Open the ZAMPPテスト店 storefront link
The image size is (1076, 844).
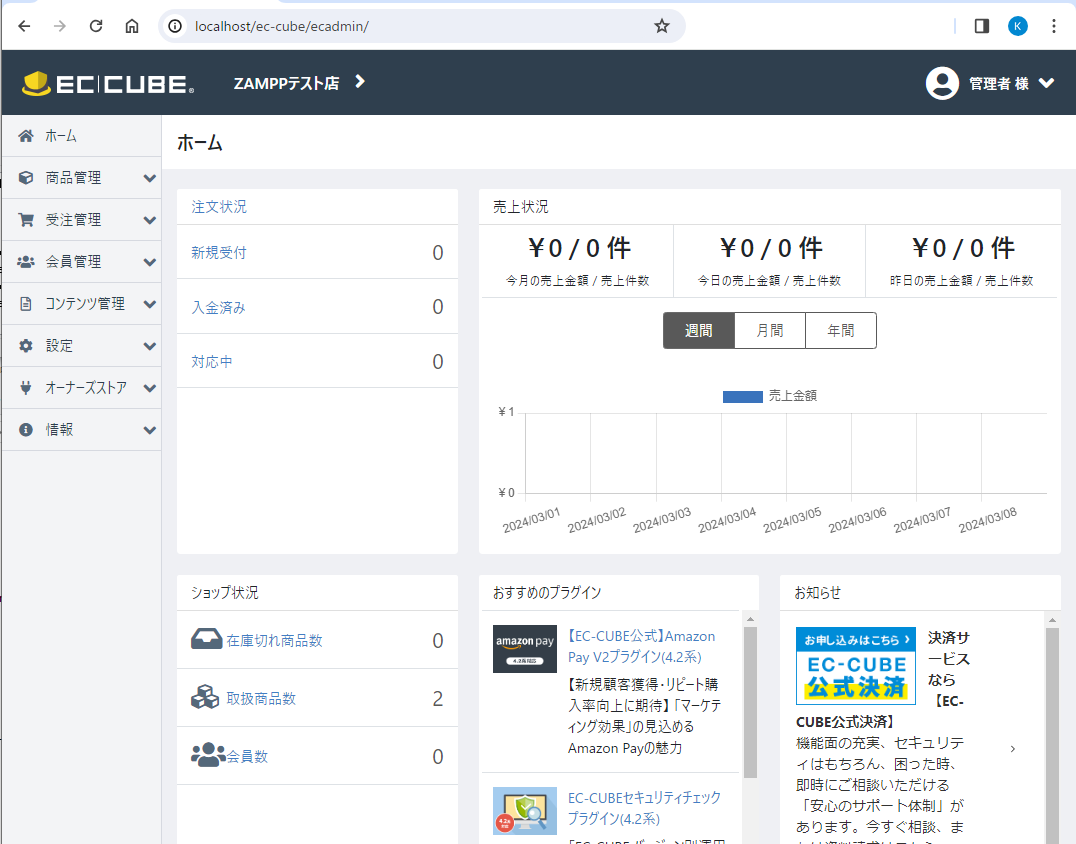pos(299,84)
